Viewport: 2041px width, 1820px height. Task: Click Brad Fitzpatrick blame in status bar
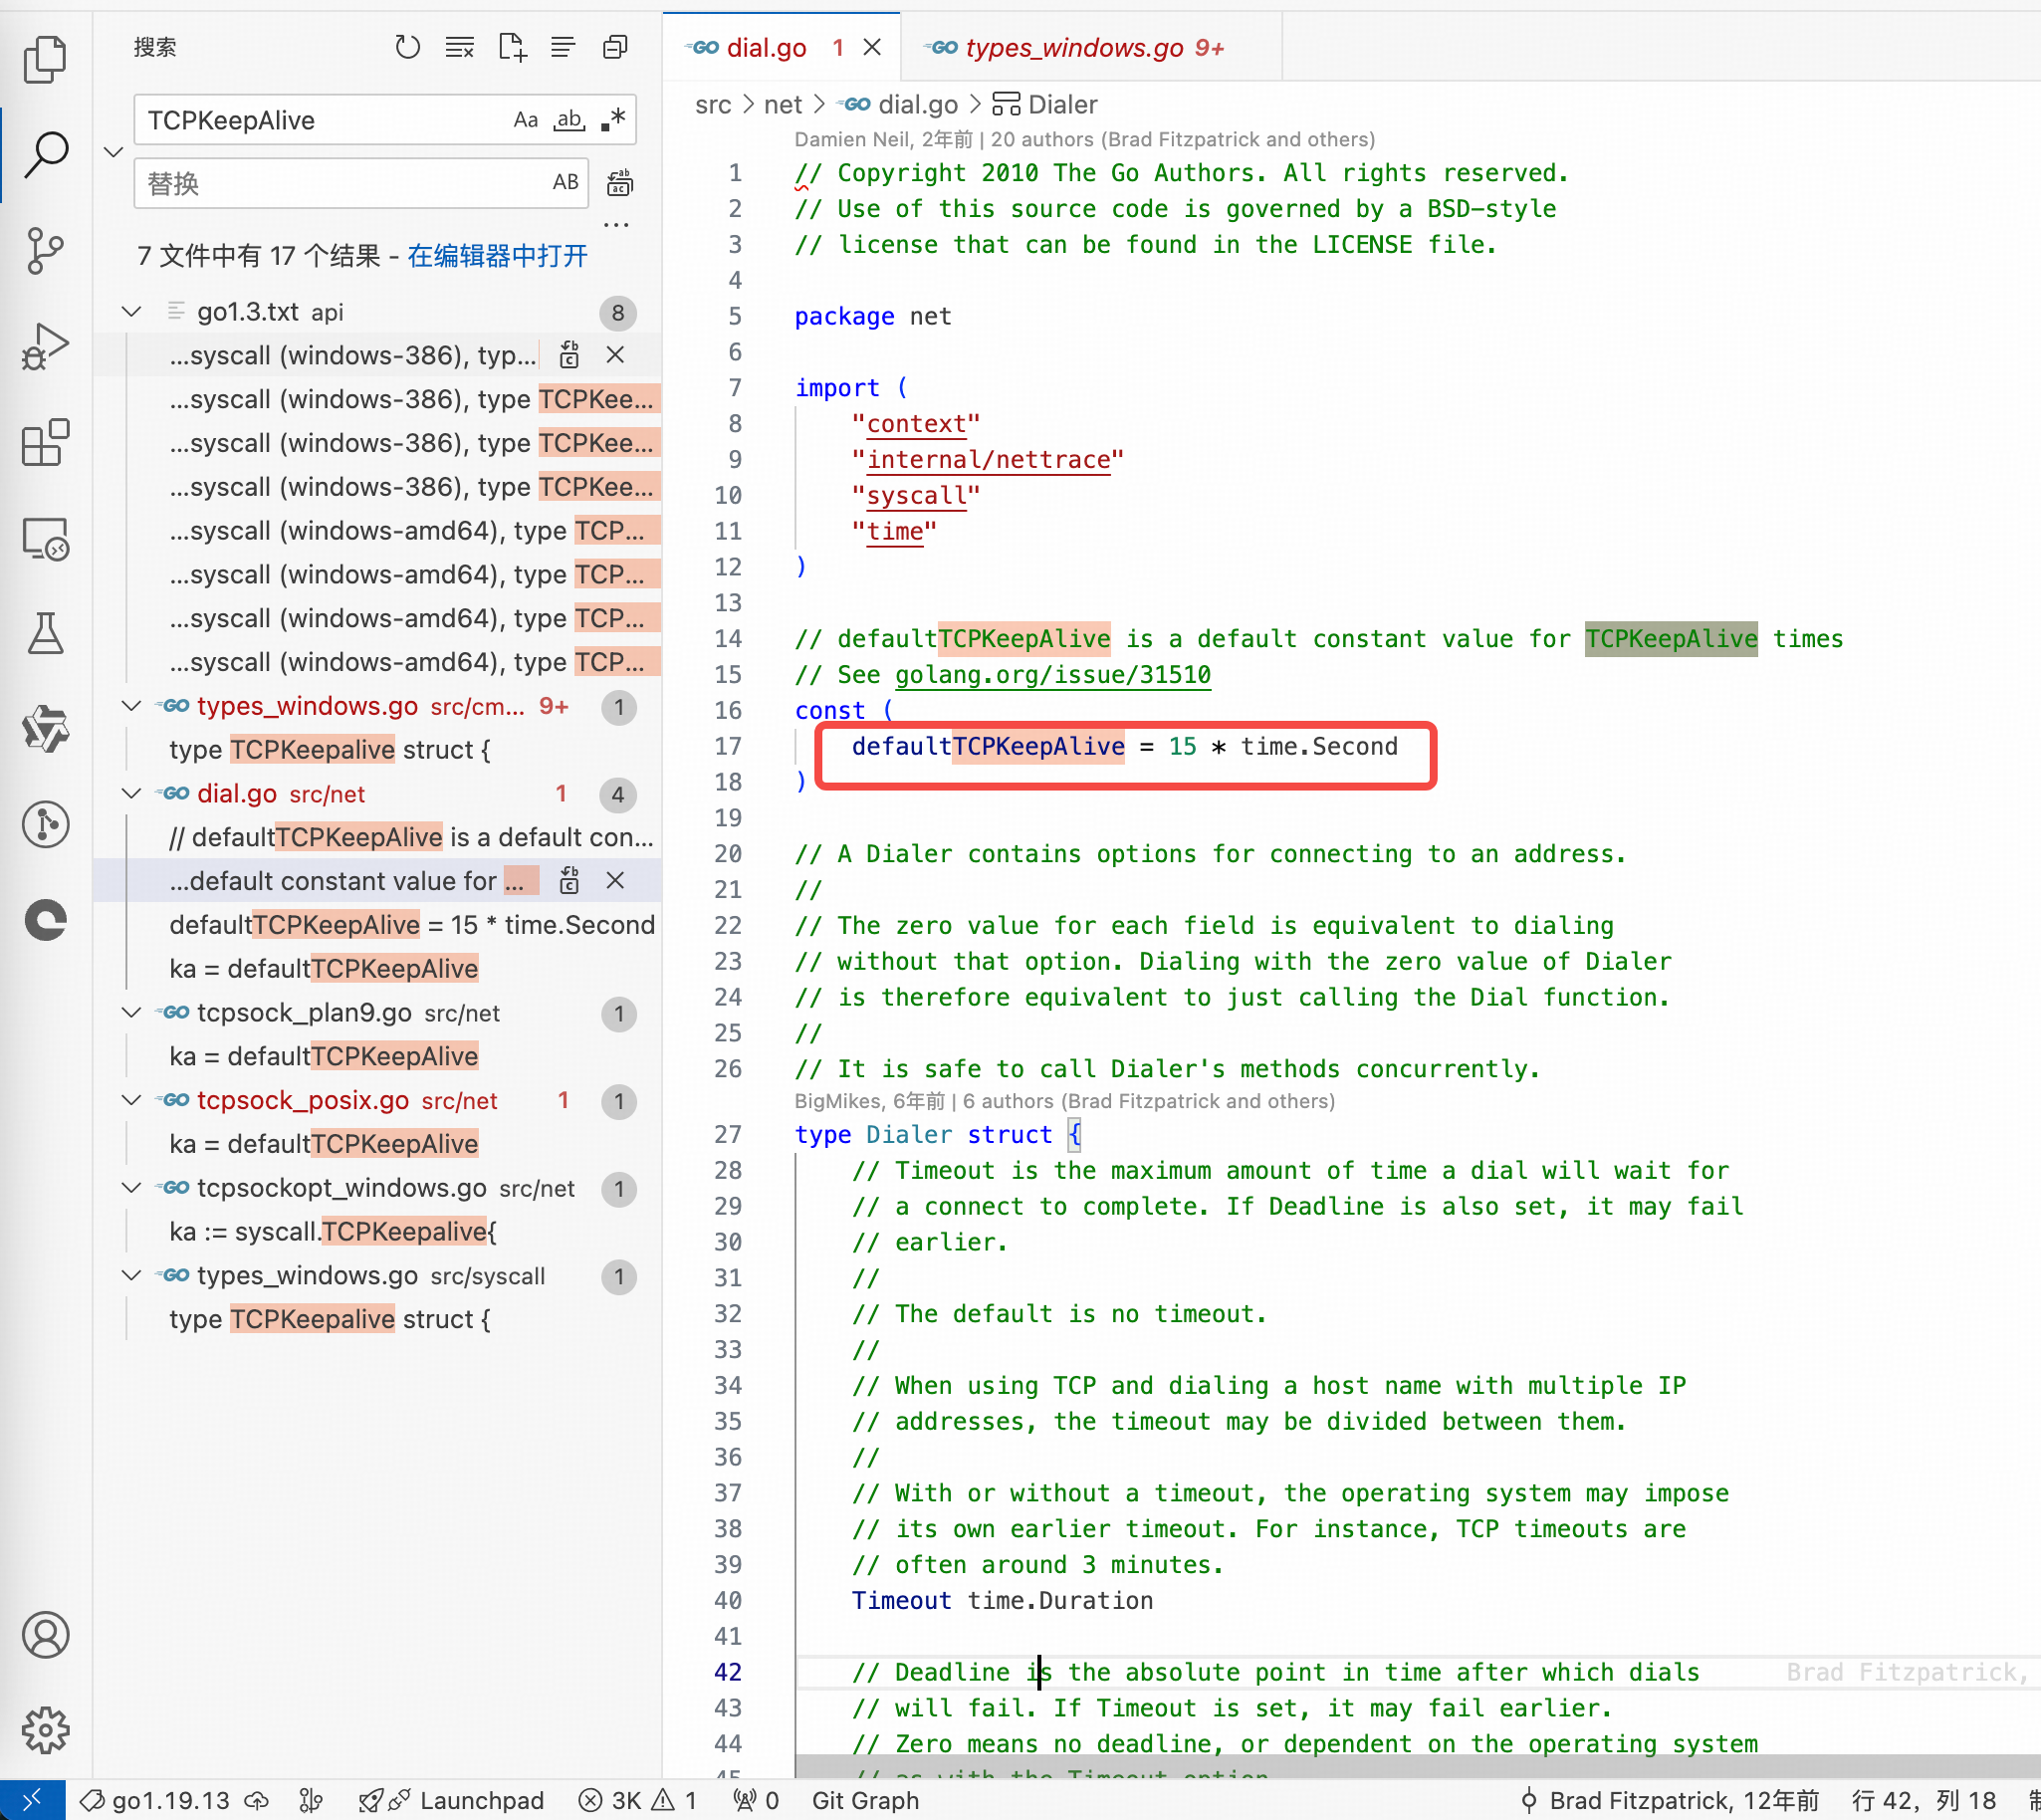1669,1800
